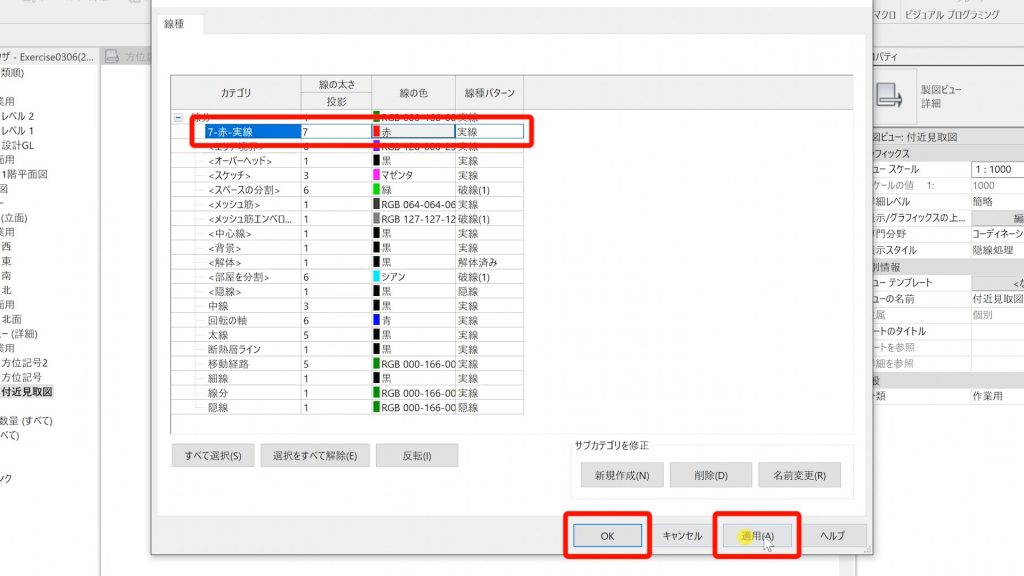Click the 1 : 1000 view scale field

pos(996,170)
